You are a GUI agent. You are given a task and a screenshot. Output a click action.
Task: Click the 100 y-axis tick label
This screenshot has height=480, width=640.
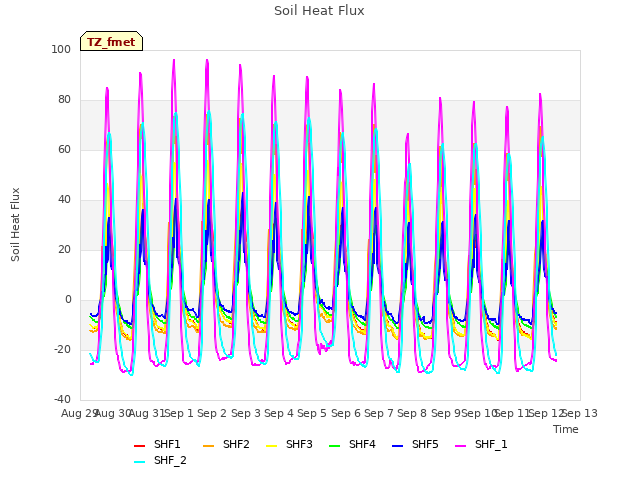61,49
